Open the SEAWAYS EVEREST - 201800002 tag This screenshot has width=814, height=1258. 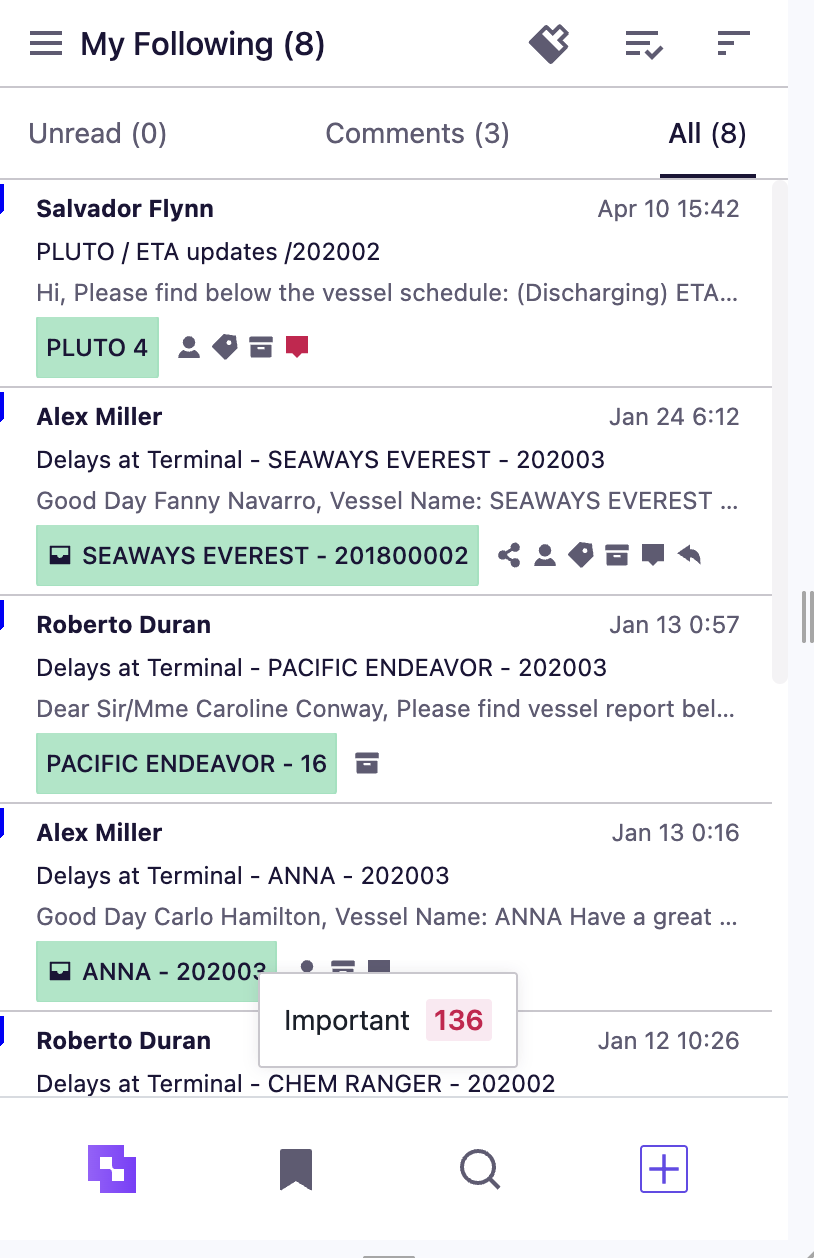click(257, 555)
